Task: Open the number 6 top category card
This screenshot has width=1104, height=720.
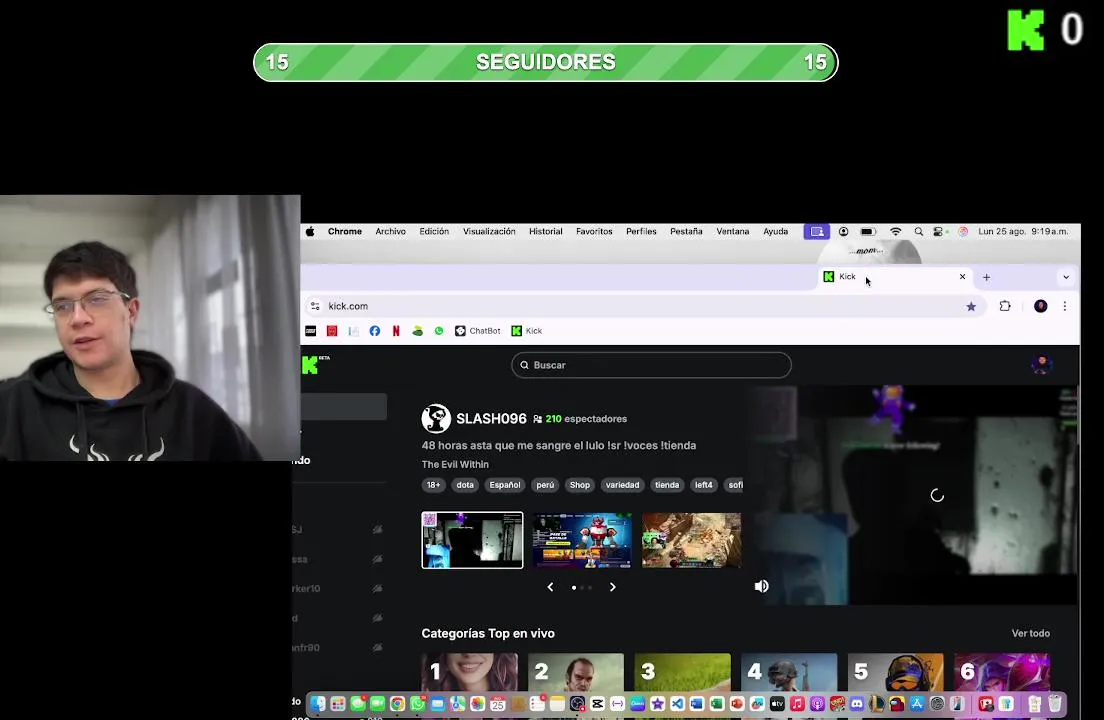Action: click(x=1002, y=672)
